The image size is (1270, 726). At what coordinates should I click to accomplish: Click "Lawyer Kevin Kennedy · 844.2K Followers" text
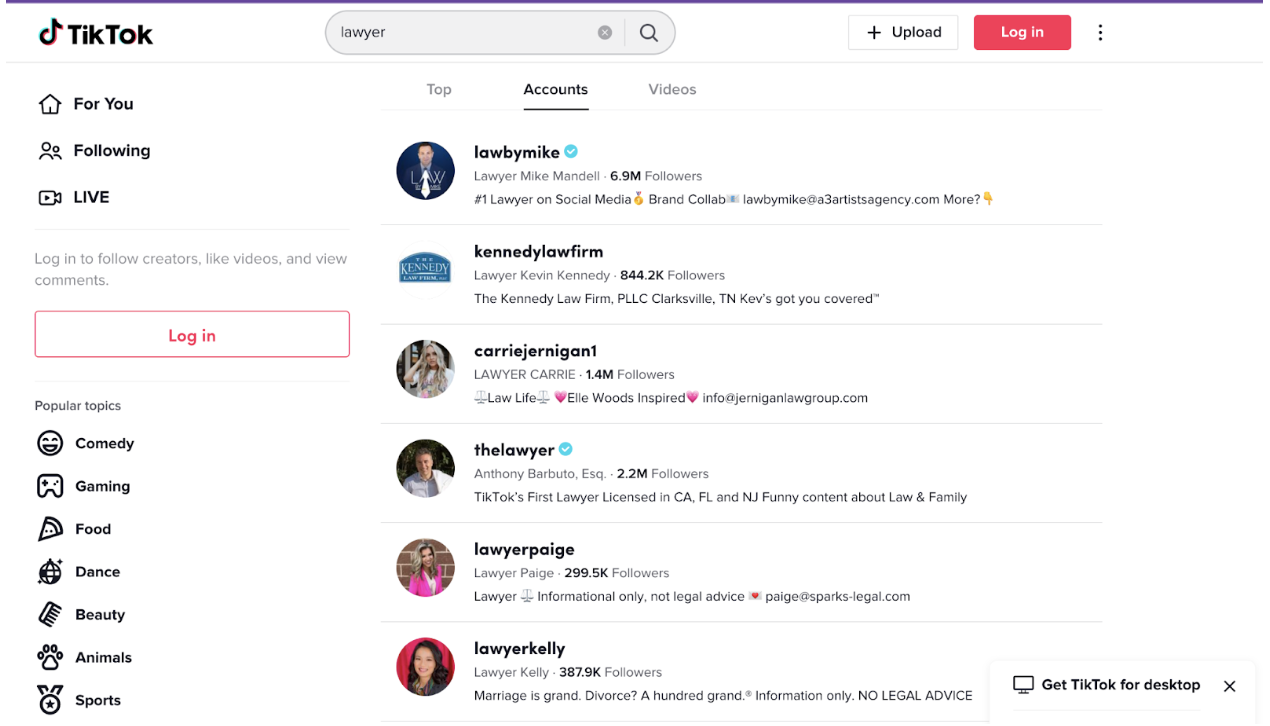click(x=599, y=275)
